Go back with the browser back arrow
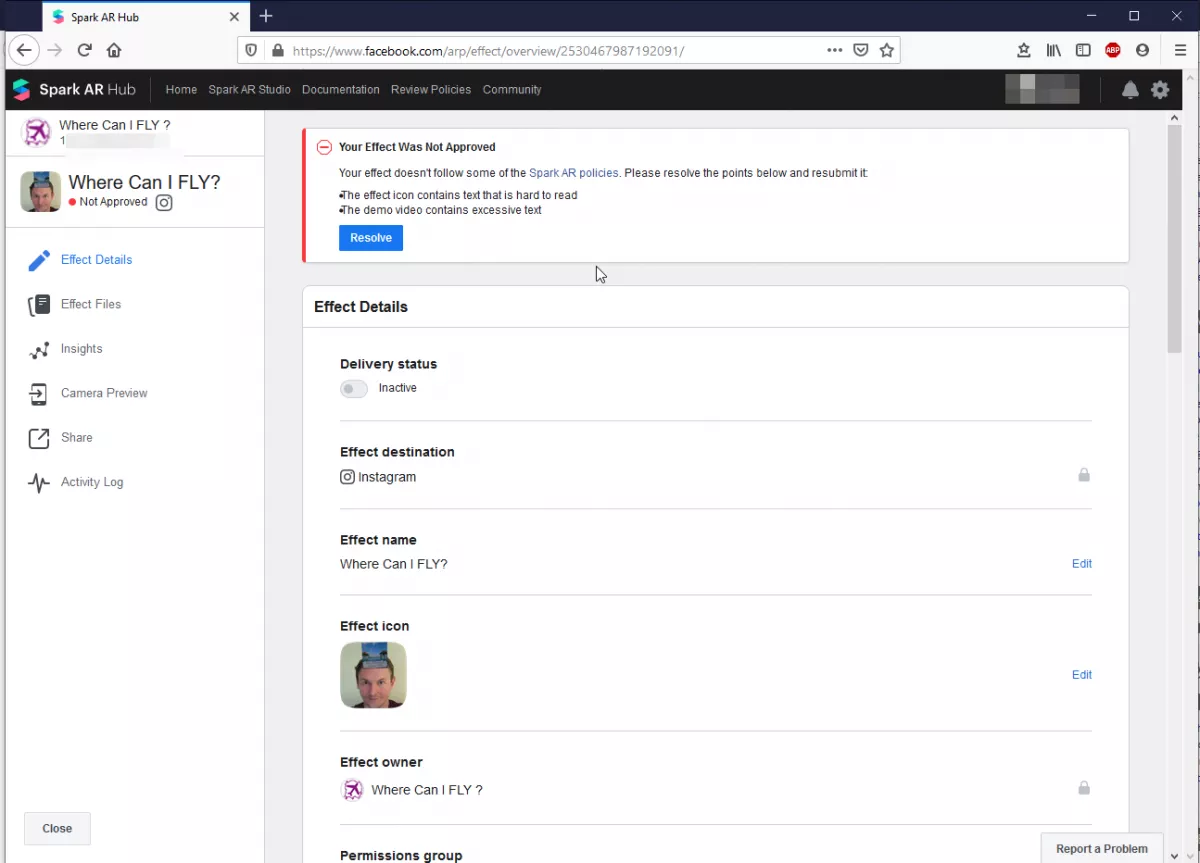1200x863 pixels. click(x=24, y=50)
